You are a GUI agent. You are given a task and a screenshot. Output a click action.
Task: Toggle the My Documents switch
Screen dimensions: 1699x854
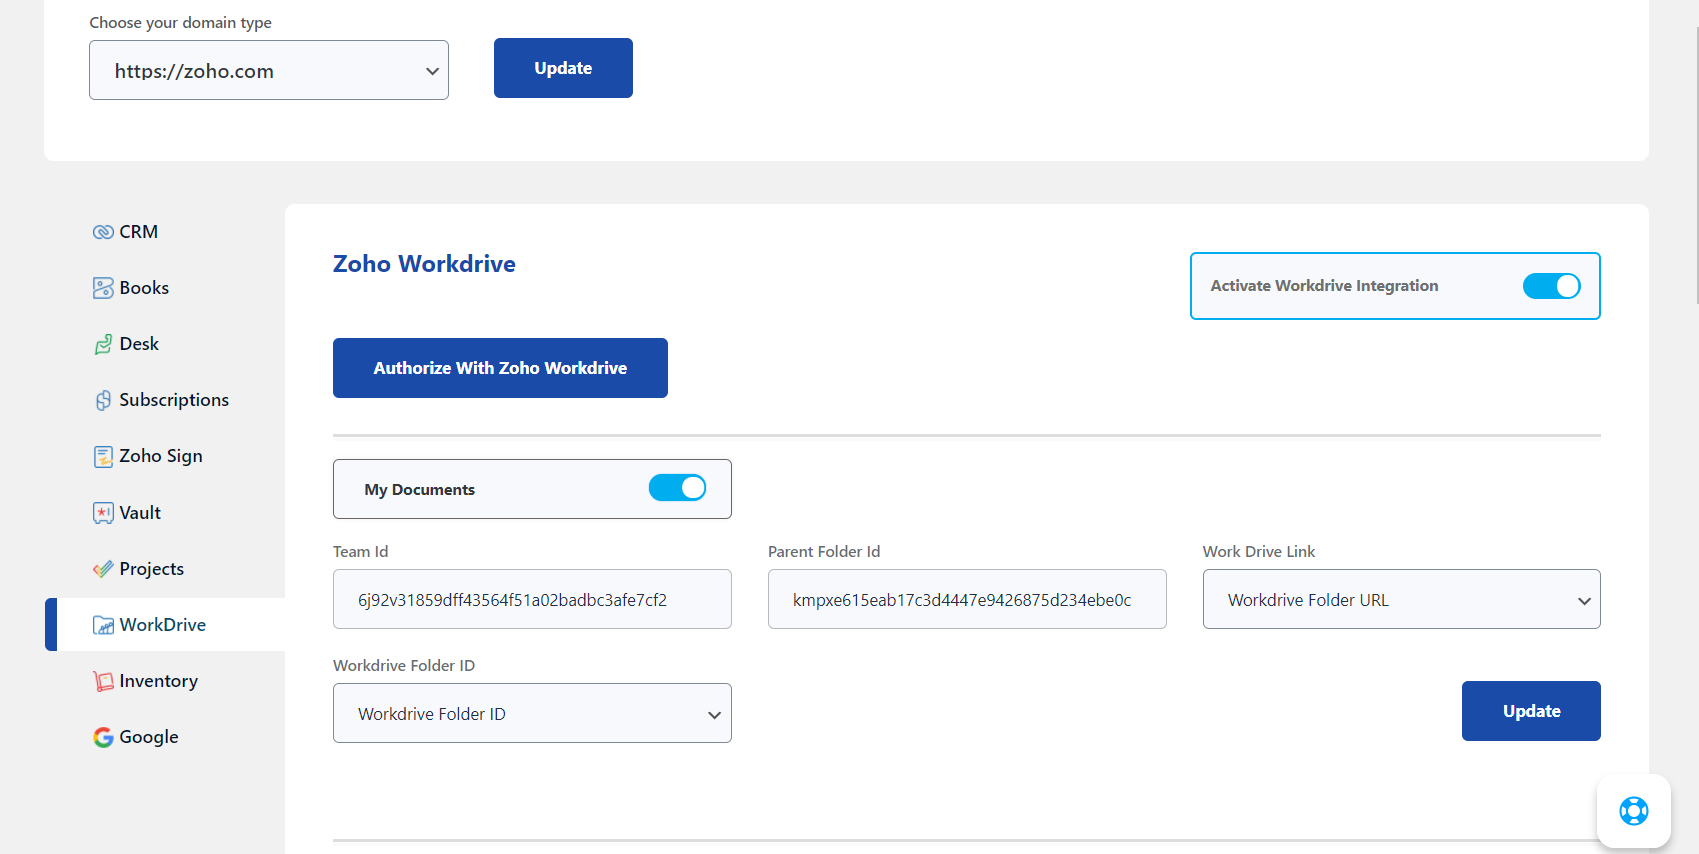(677, 488)
